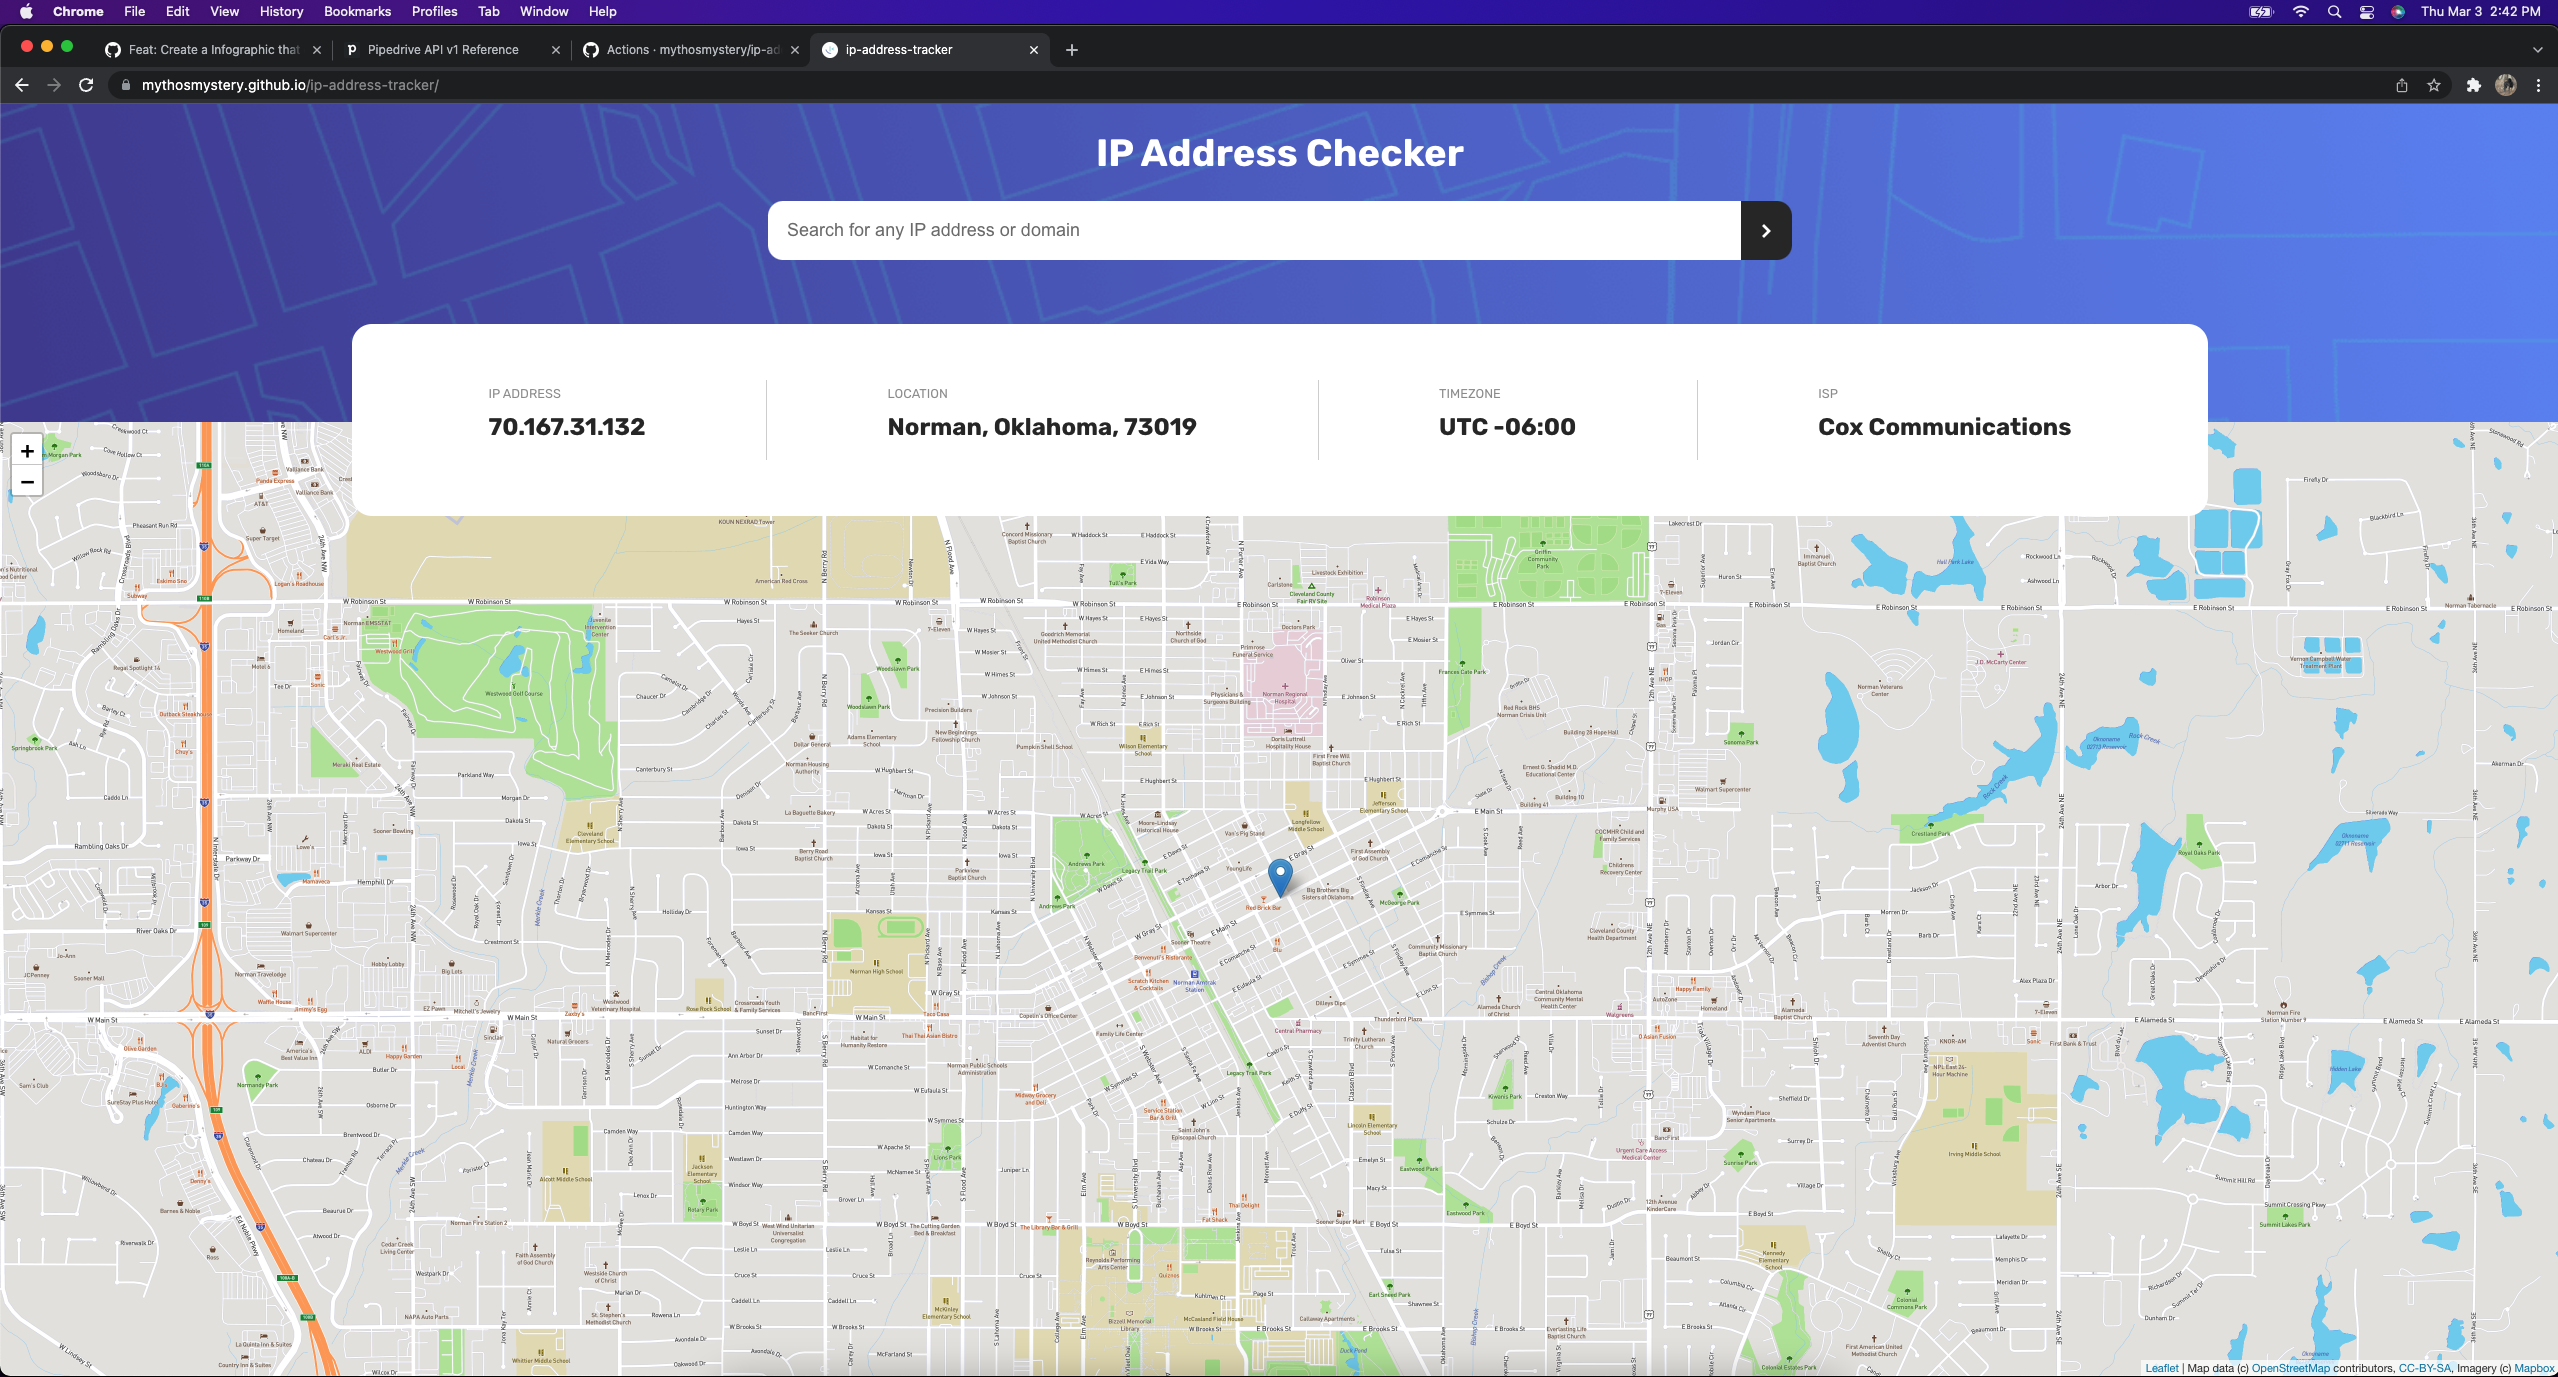Click the blue location marker pin

1279,875
